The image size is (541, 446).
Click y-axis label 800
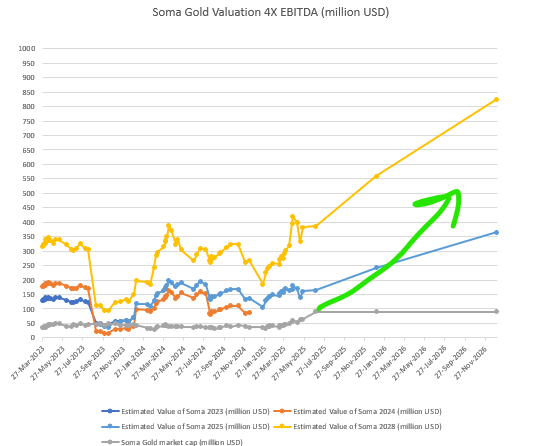pos(29,107)
